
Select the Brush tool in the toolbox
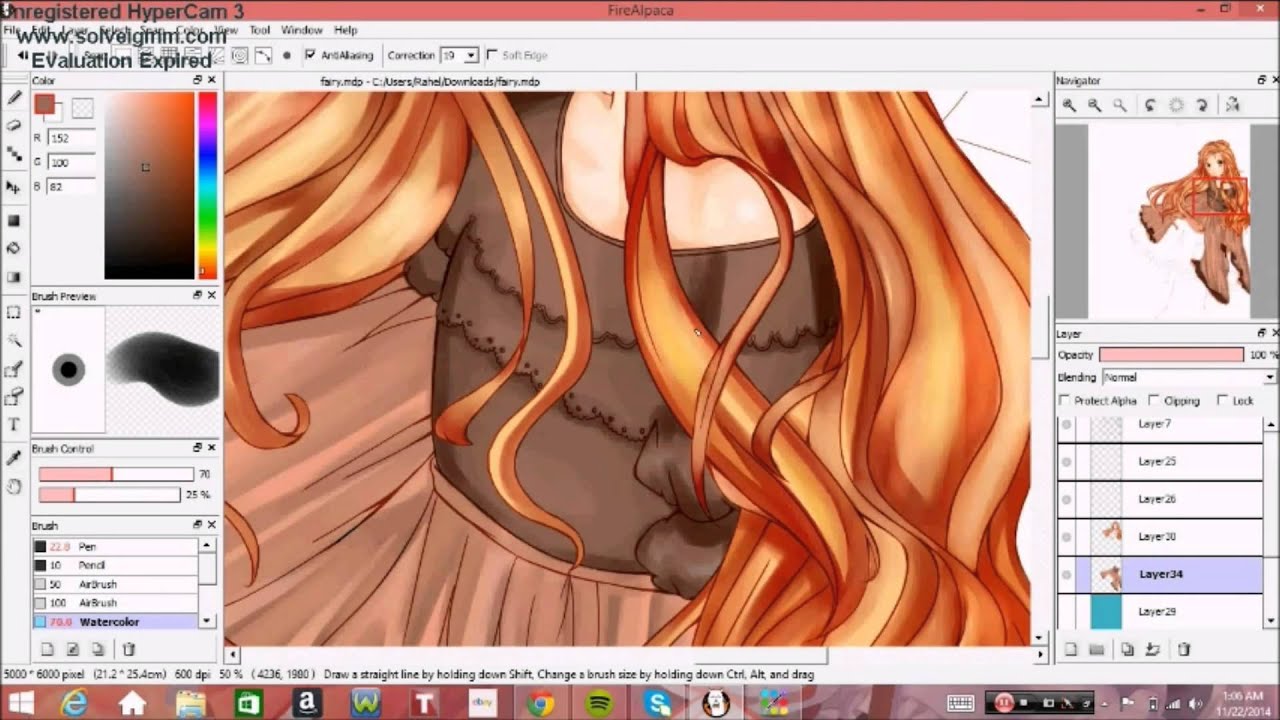click(14, 98)
